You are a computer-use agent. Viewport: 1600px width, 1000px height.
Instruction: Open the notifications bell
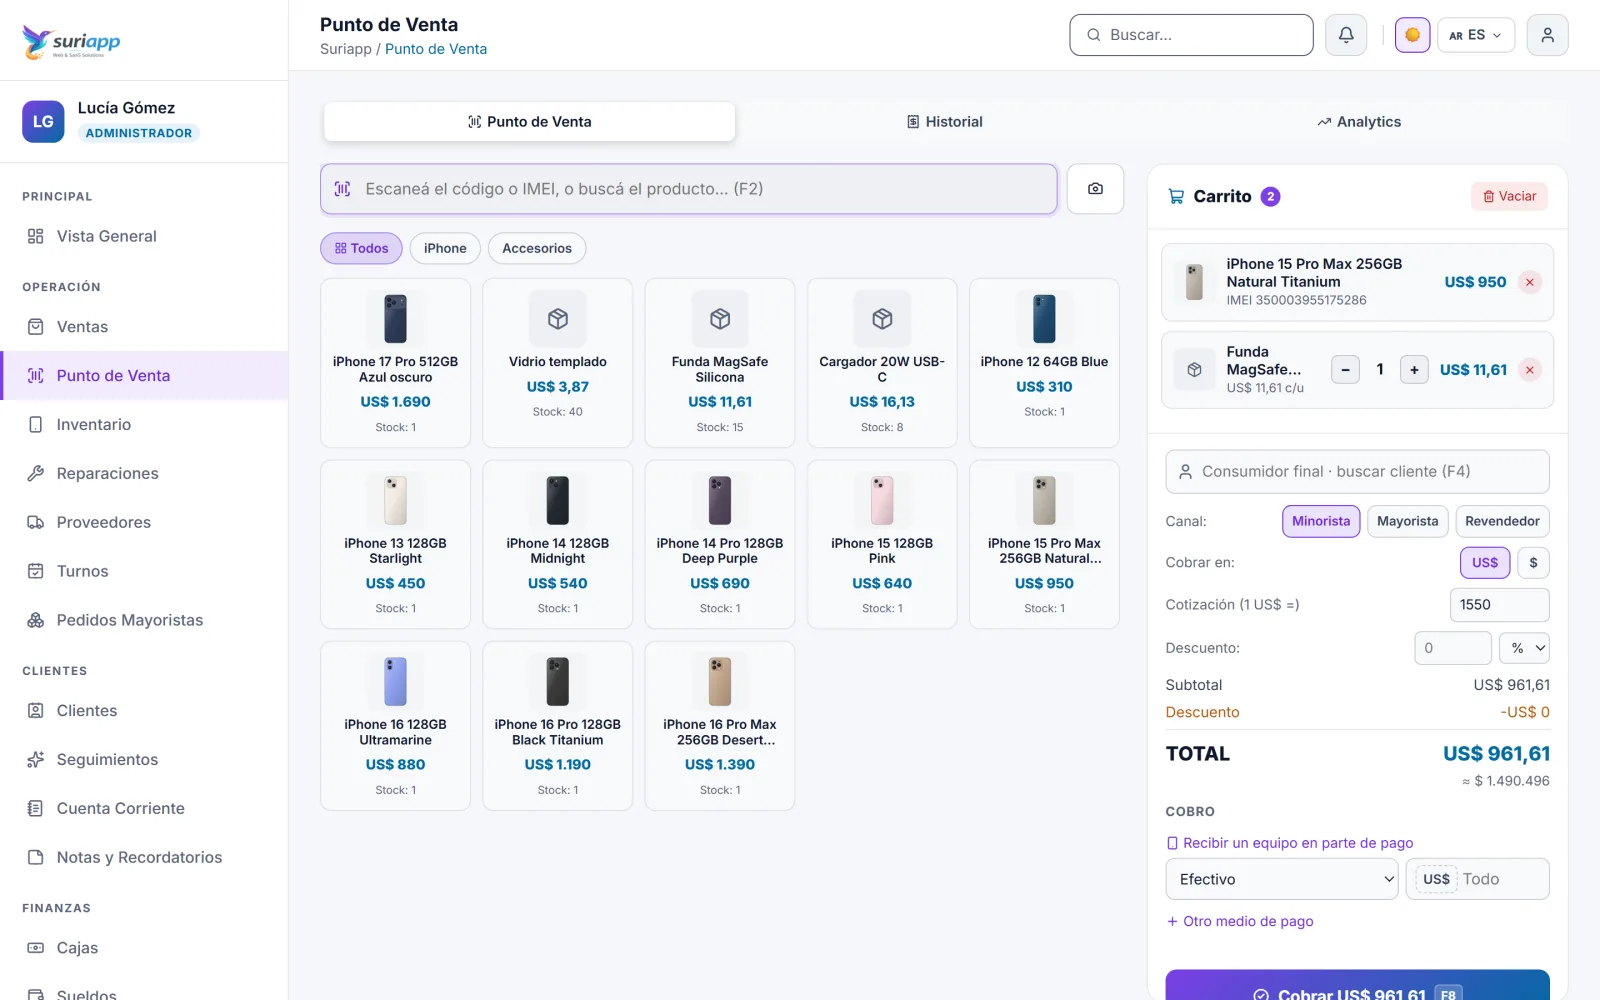[x=1346, y=35]
